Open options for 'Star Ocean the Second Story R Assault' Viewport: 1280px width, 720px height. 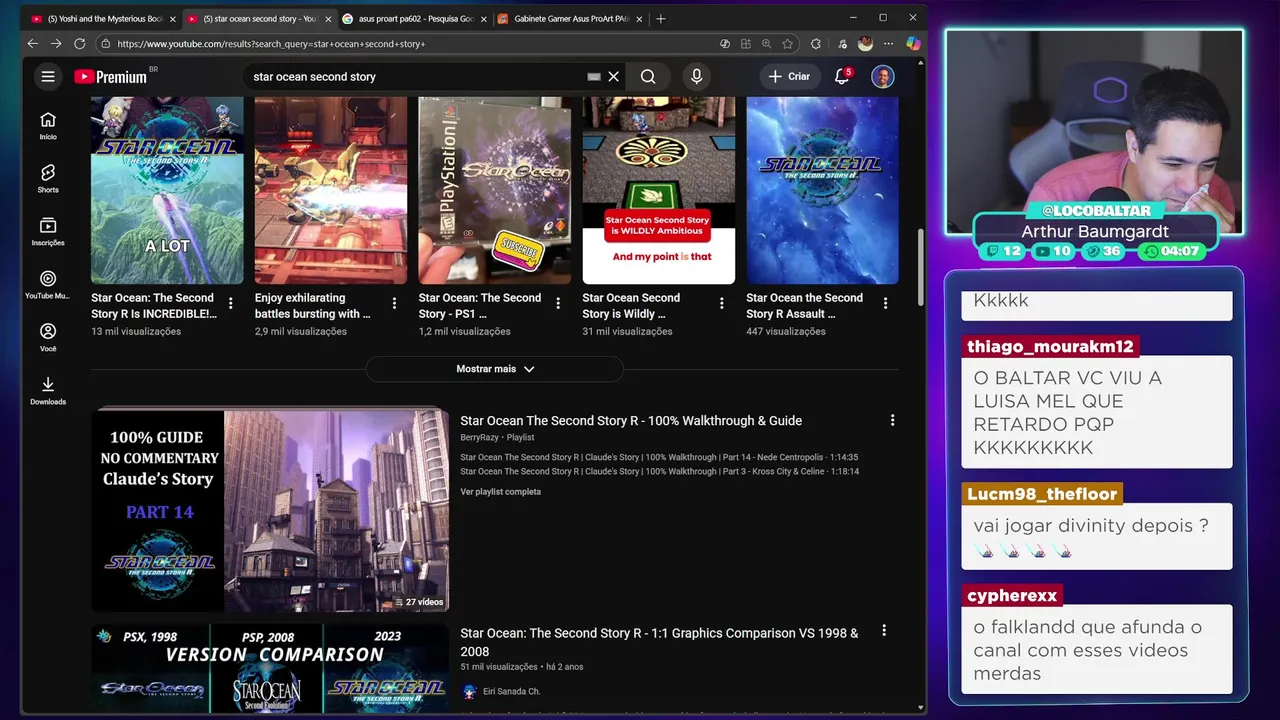pos(886,303)
